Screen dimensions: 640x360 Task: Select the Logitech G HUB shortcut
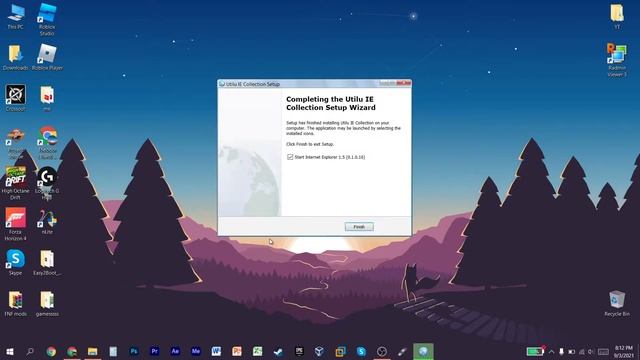[47, 183]
